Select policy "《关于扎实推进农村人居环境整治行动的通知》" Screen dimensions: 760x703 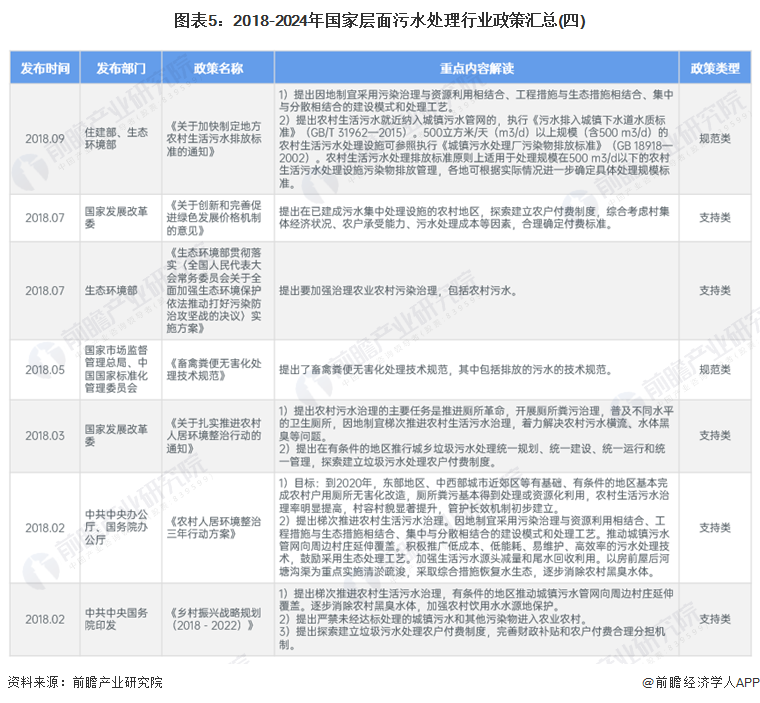[214, 435]
